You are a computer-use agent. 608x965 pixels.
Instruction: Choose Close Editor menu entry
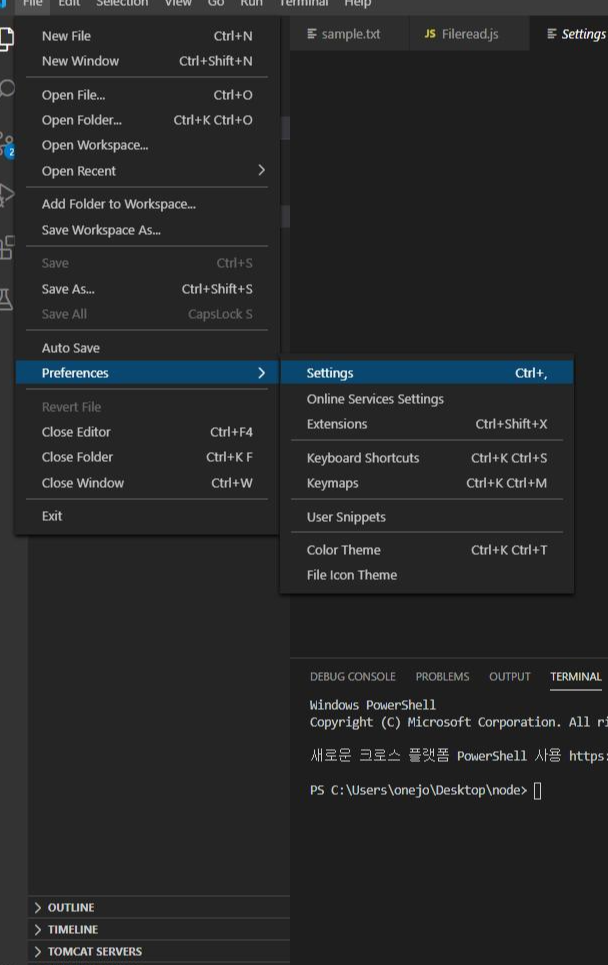coord(146,432)
